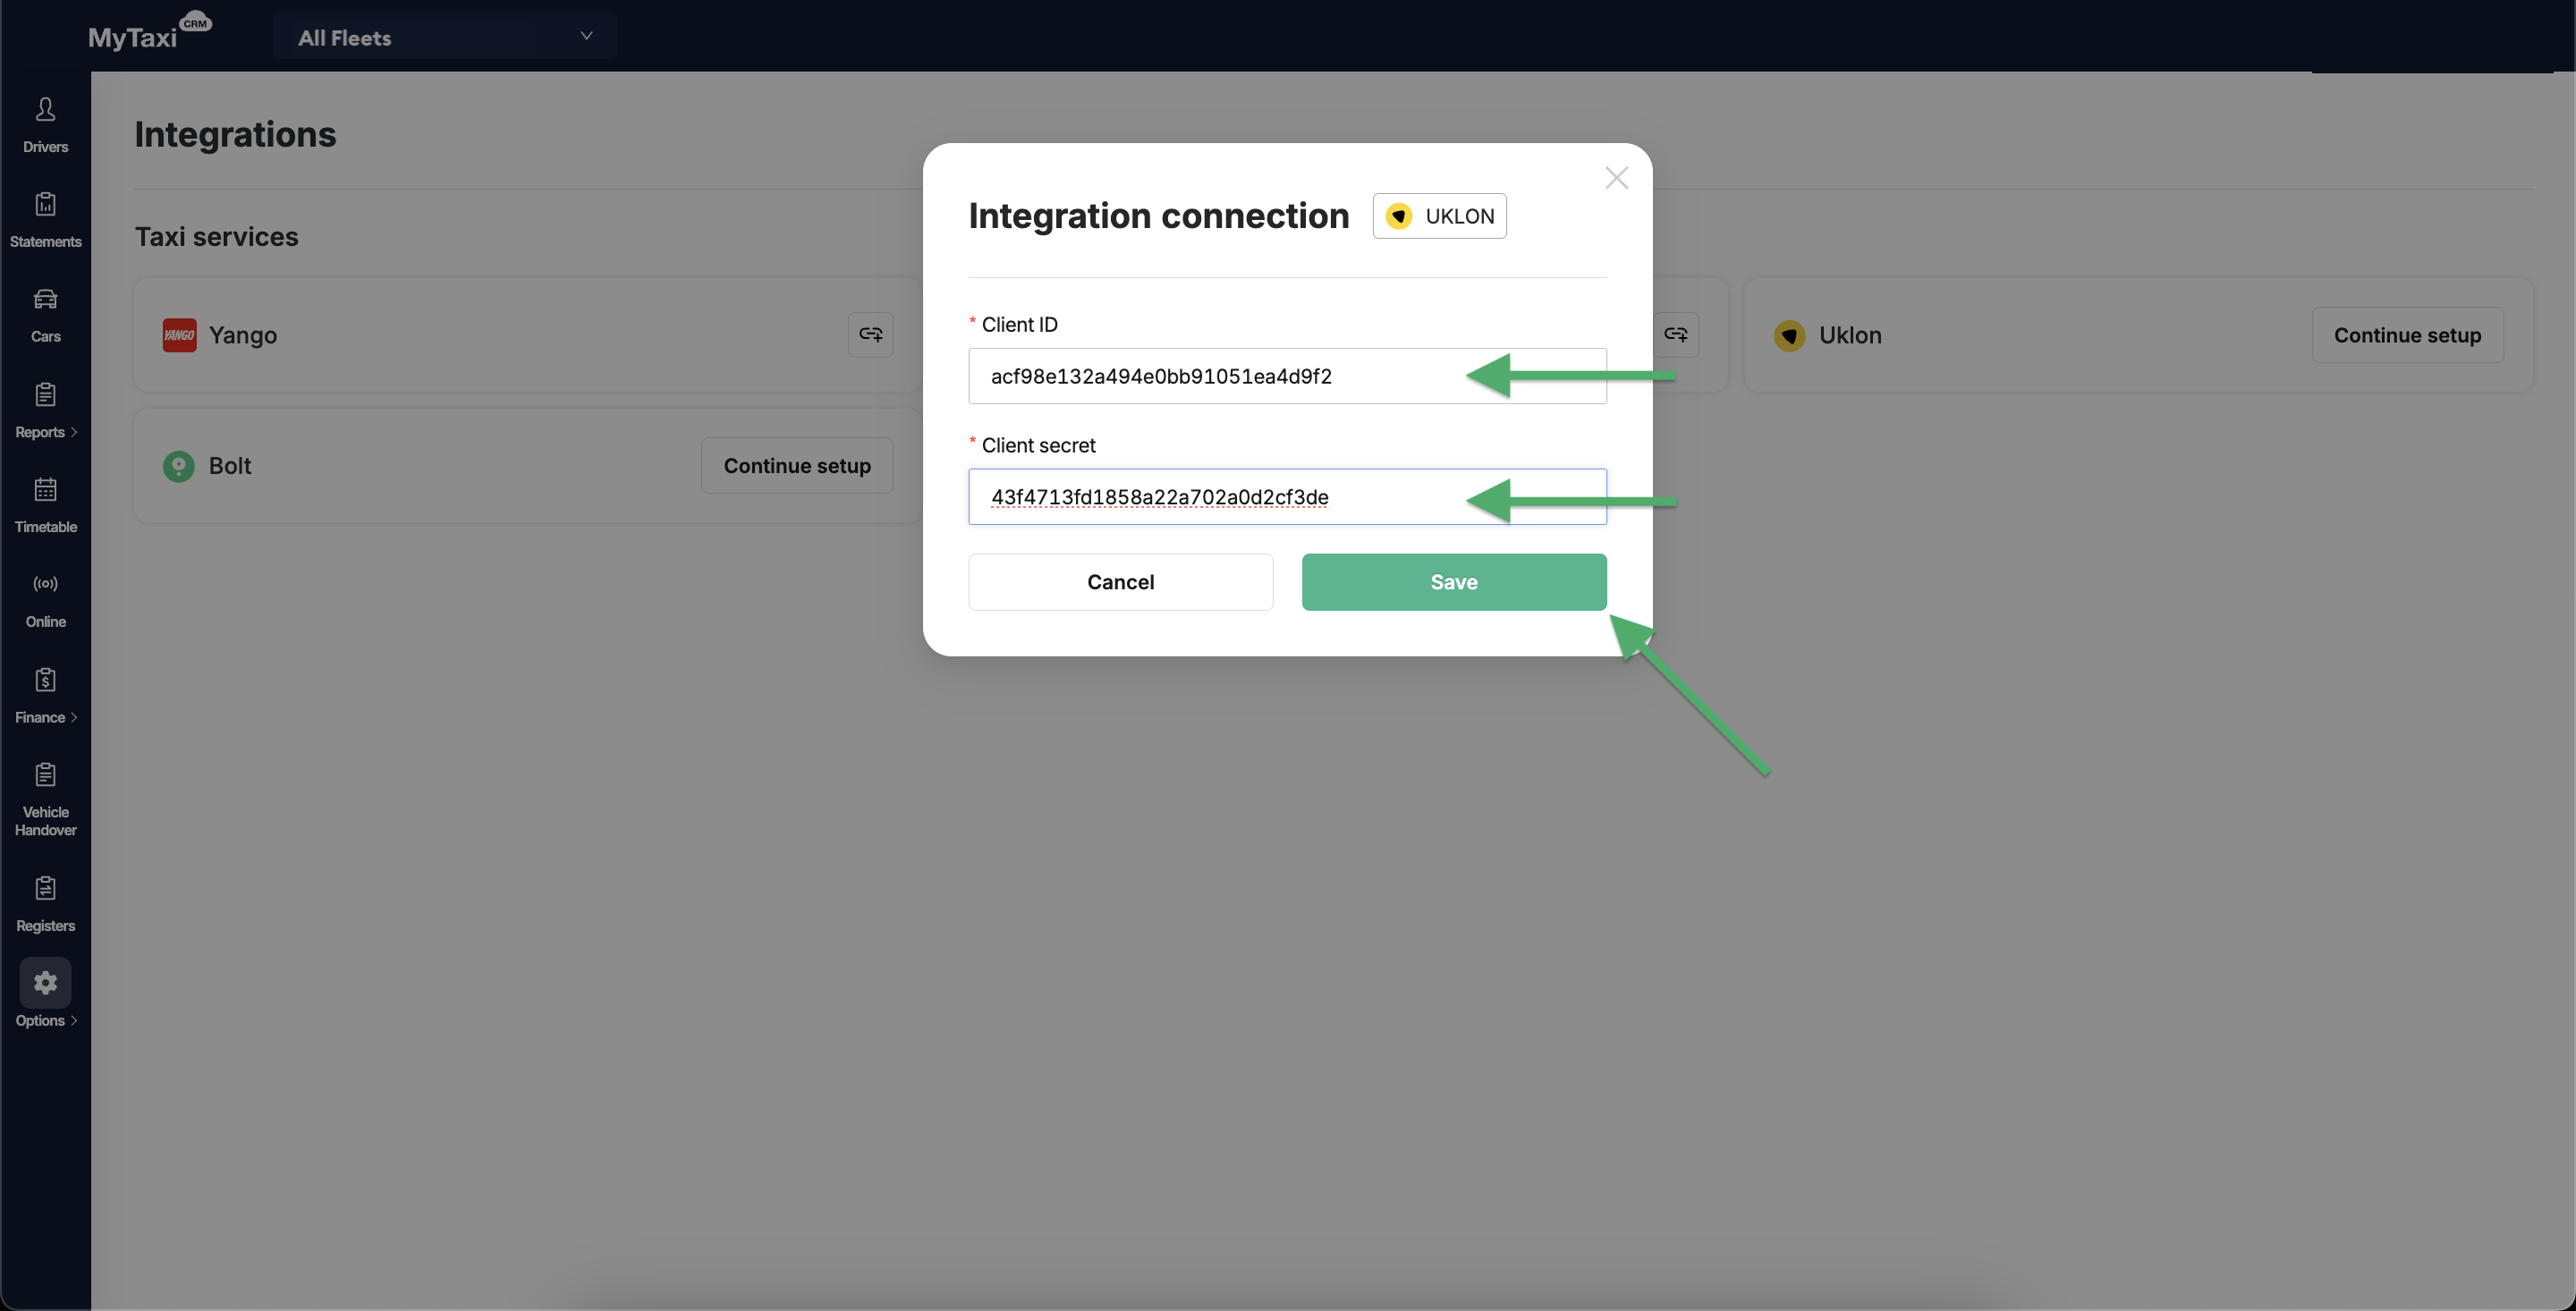Open the Options gear menu
The height and width of the screenshot is (1311, 2576).
45,994
